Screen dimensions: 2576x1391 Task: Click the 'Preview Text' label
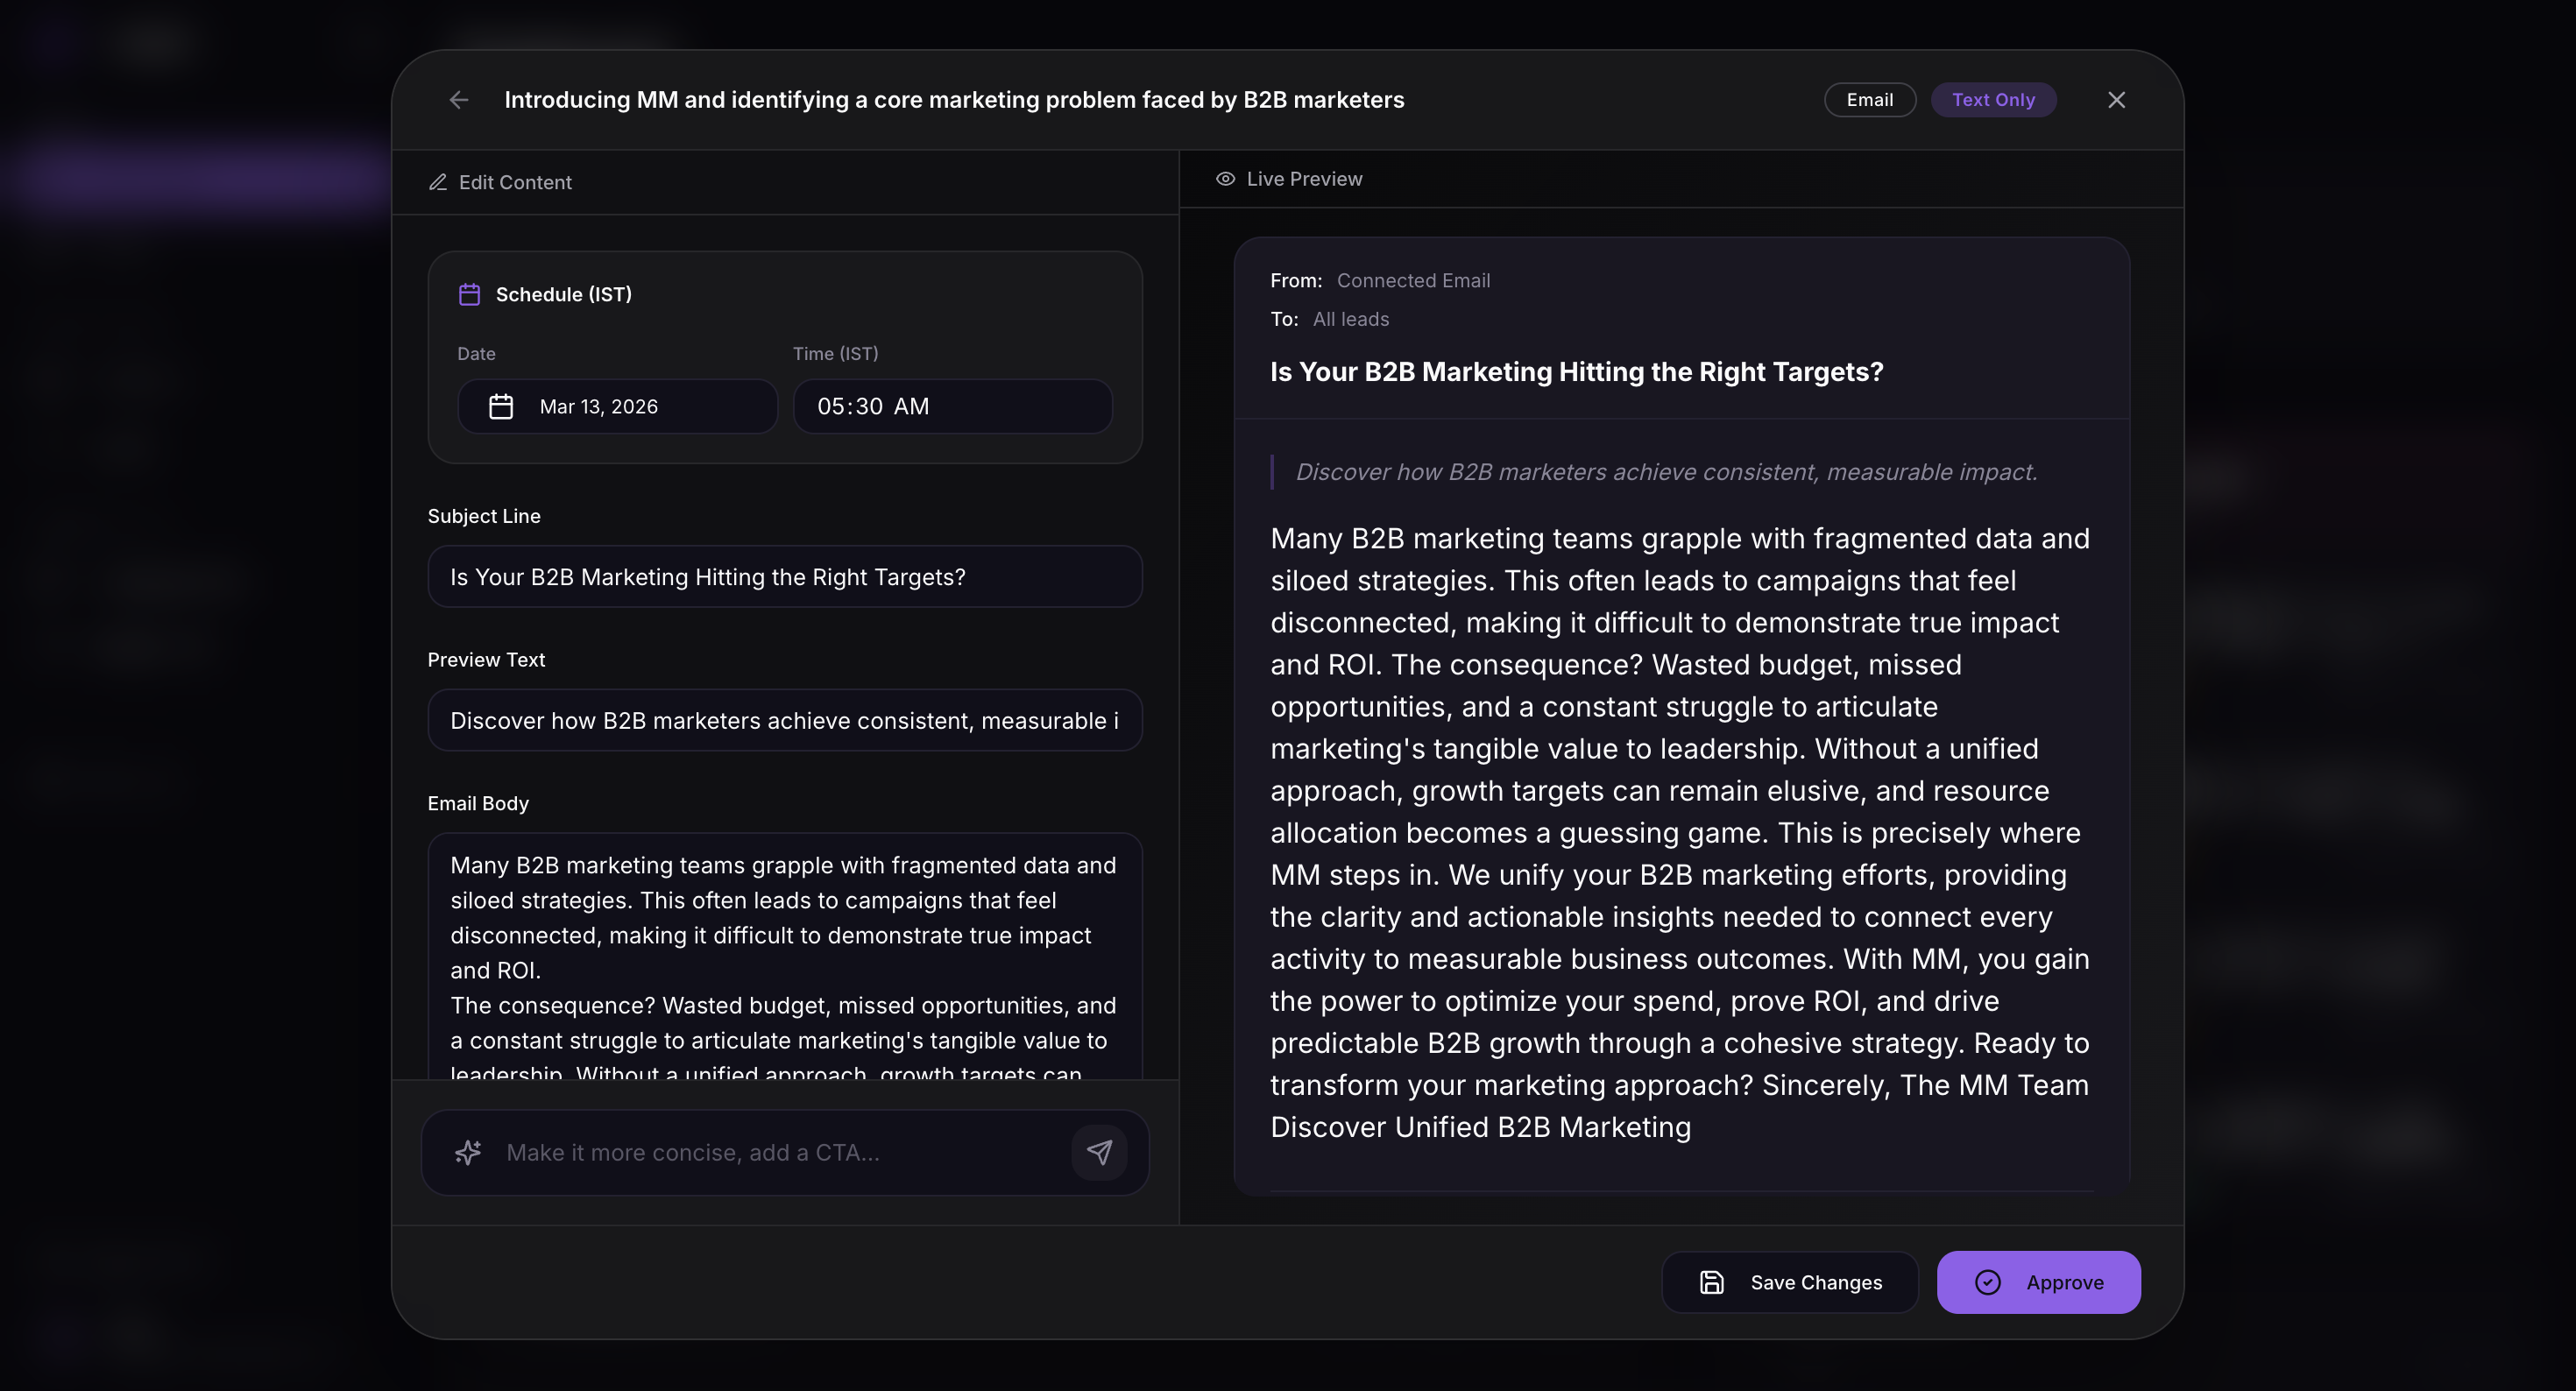pyautogui.click(x=486, y=660)
